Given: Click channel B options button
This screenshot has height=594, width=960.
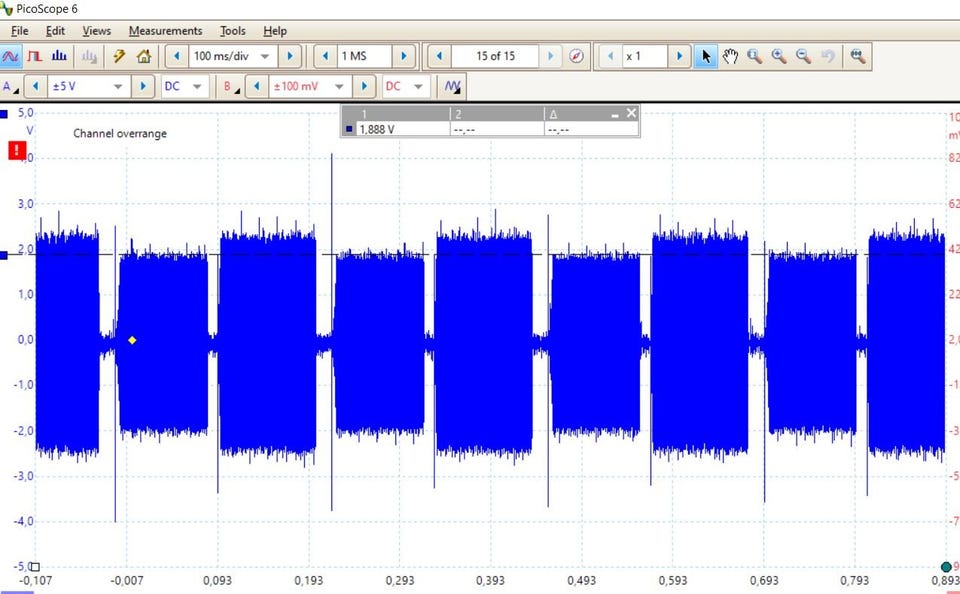Looking at the screenshot, I should click(230, 87).
